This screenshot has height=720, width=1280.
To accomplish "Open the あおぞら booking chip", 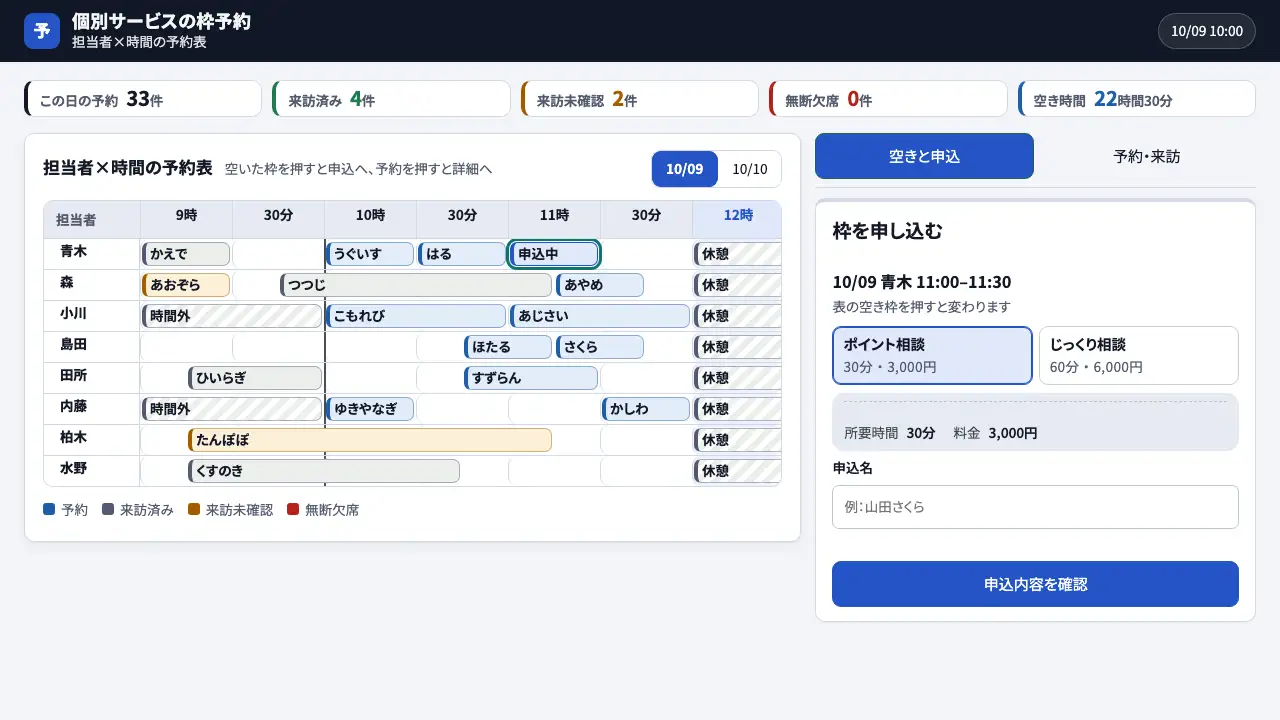I will 186,285.
